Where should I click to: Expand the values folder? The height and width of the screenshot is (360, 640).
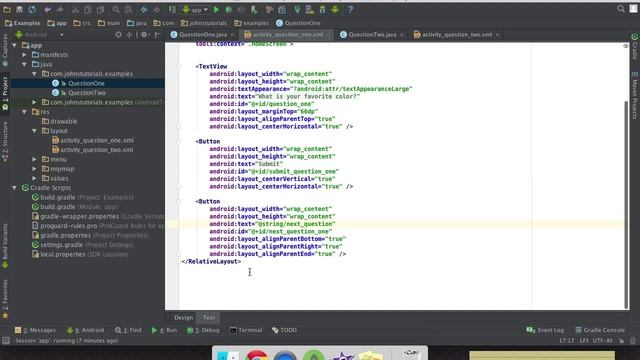tap(34, 178)
